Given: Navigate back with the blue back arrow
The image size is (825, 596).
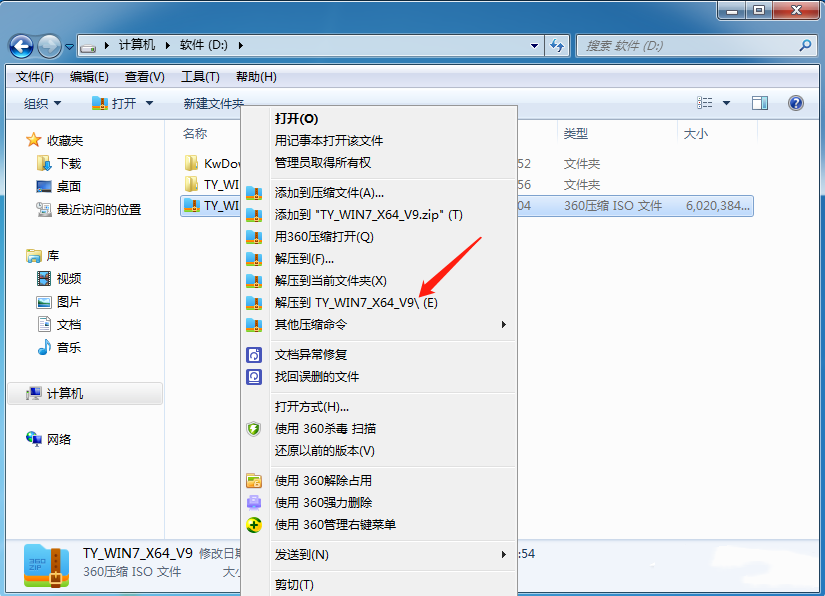Looking at the screenshot, I should coord(22,45).
